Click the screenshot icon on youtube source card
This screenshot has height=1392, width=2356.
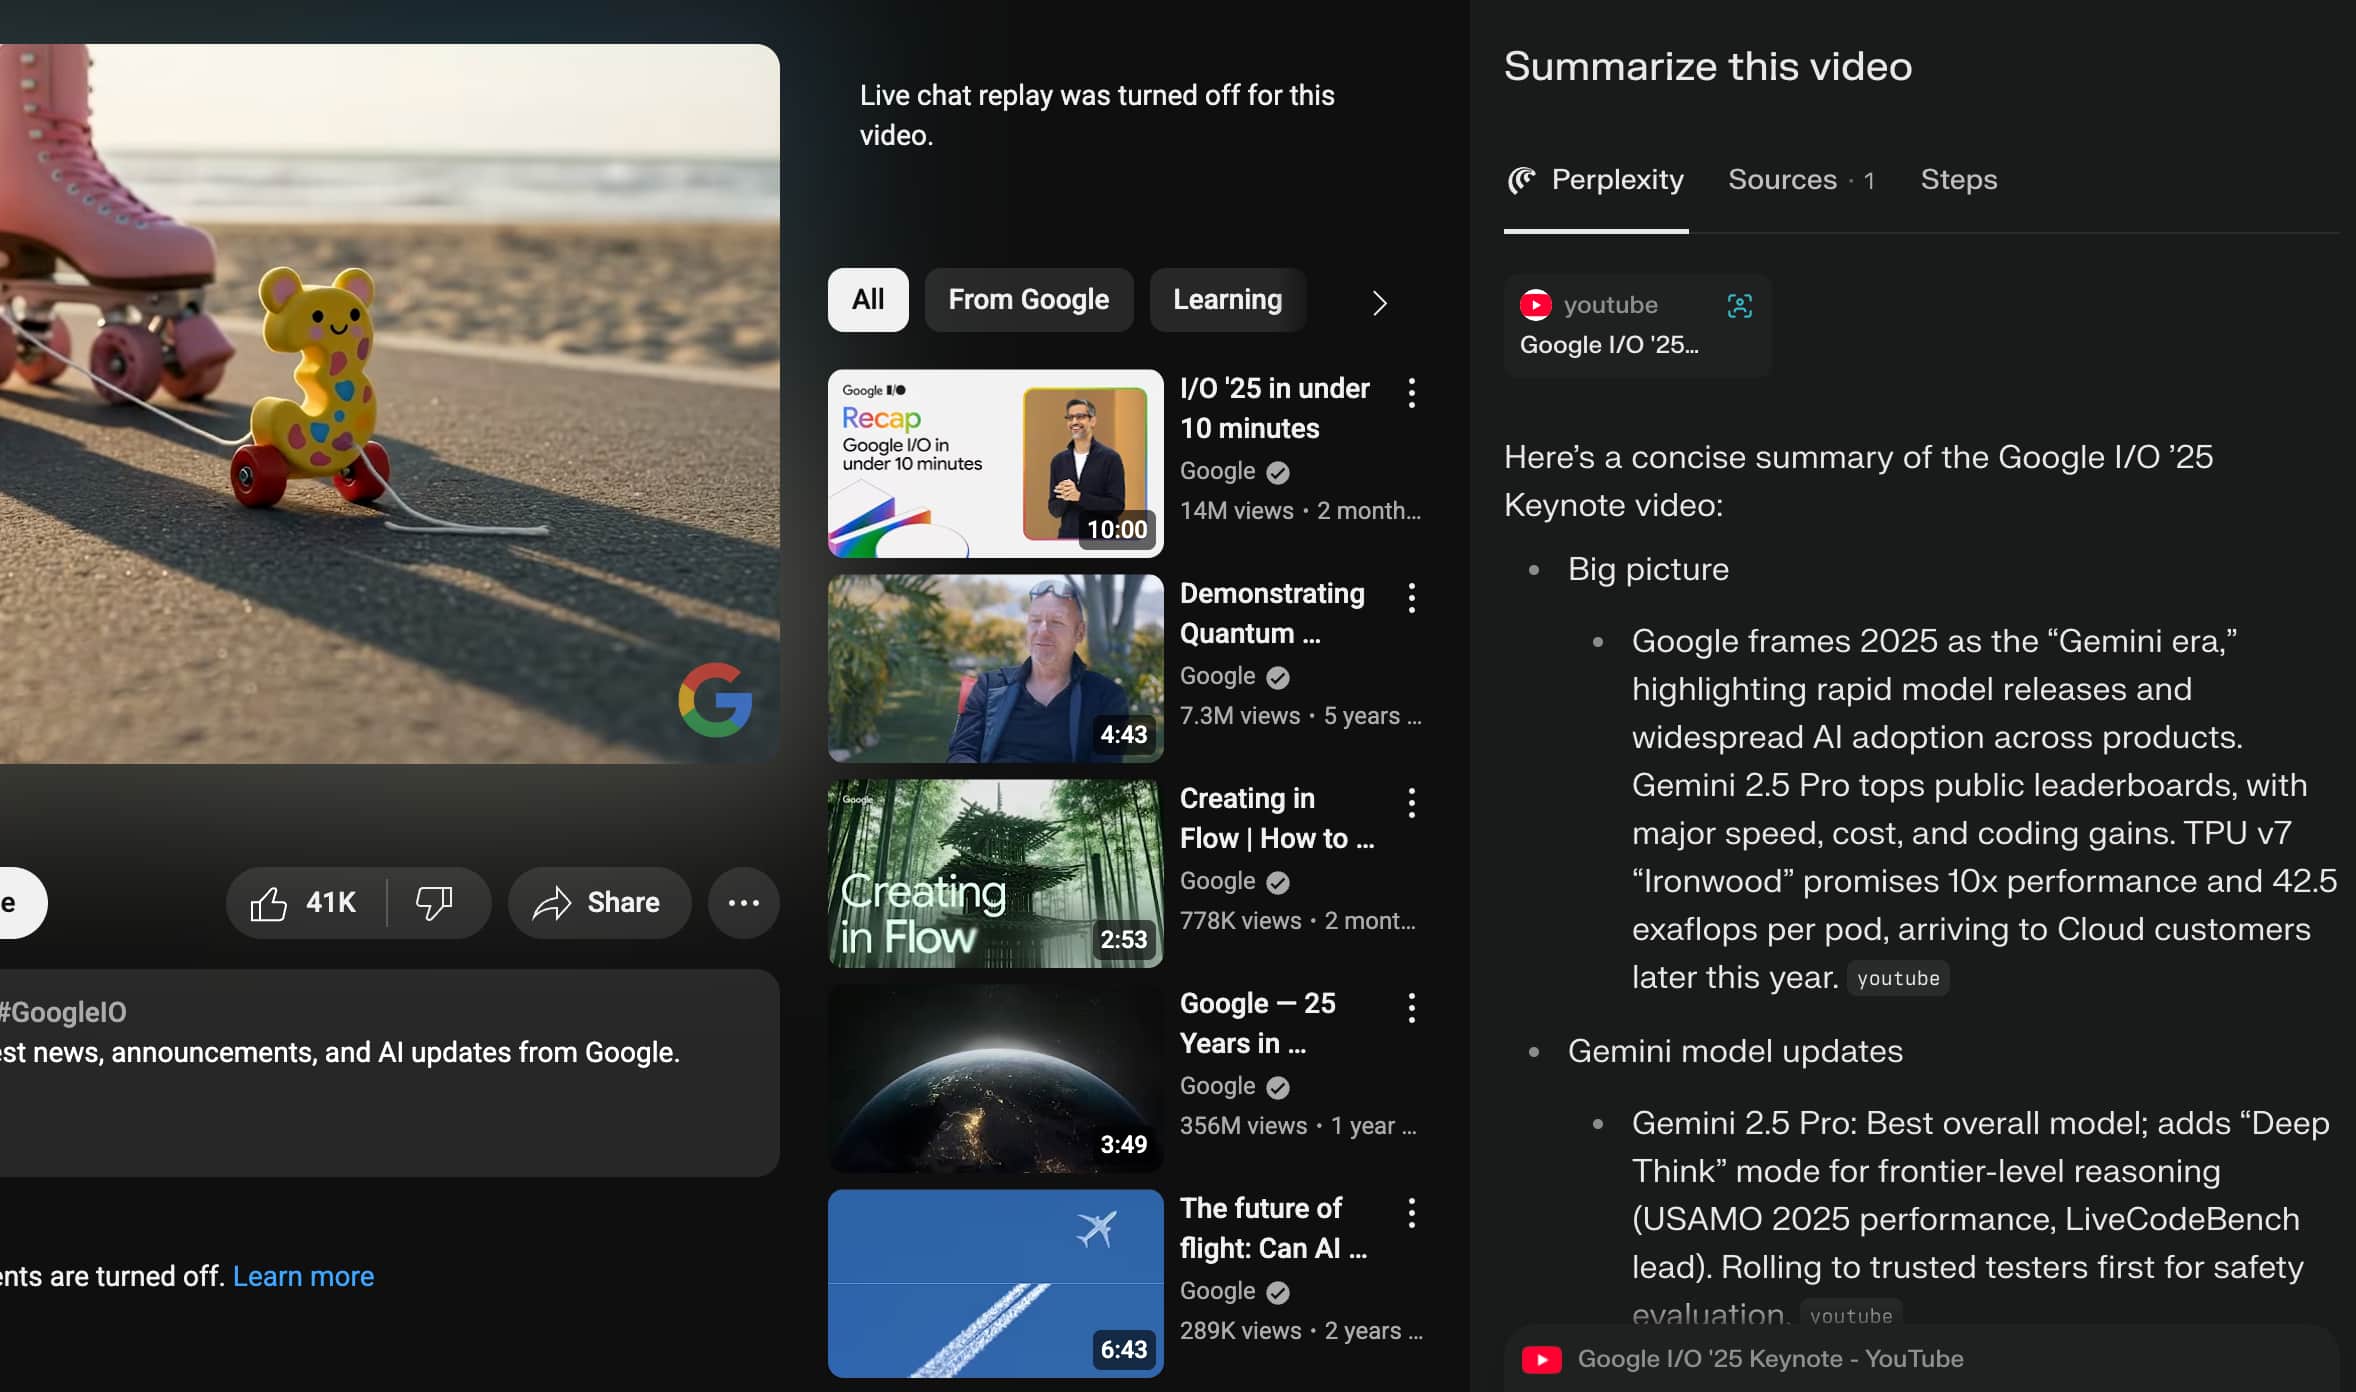tap(1739, 306)
